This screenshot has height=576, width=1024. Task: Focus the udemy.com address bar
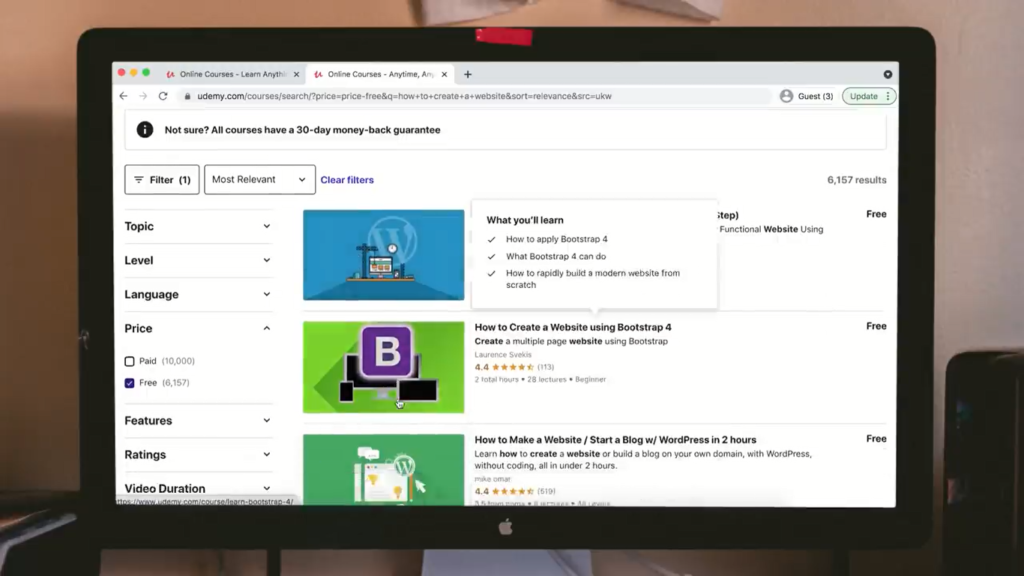(x=404, y=96)
